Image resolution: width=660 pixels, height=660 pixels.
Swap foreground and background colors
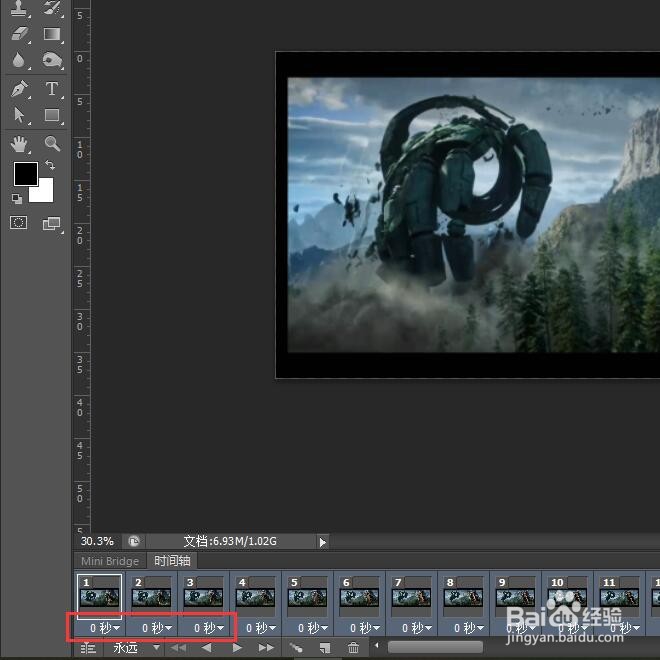click(x=50, y=165)
